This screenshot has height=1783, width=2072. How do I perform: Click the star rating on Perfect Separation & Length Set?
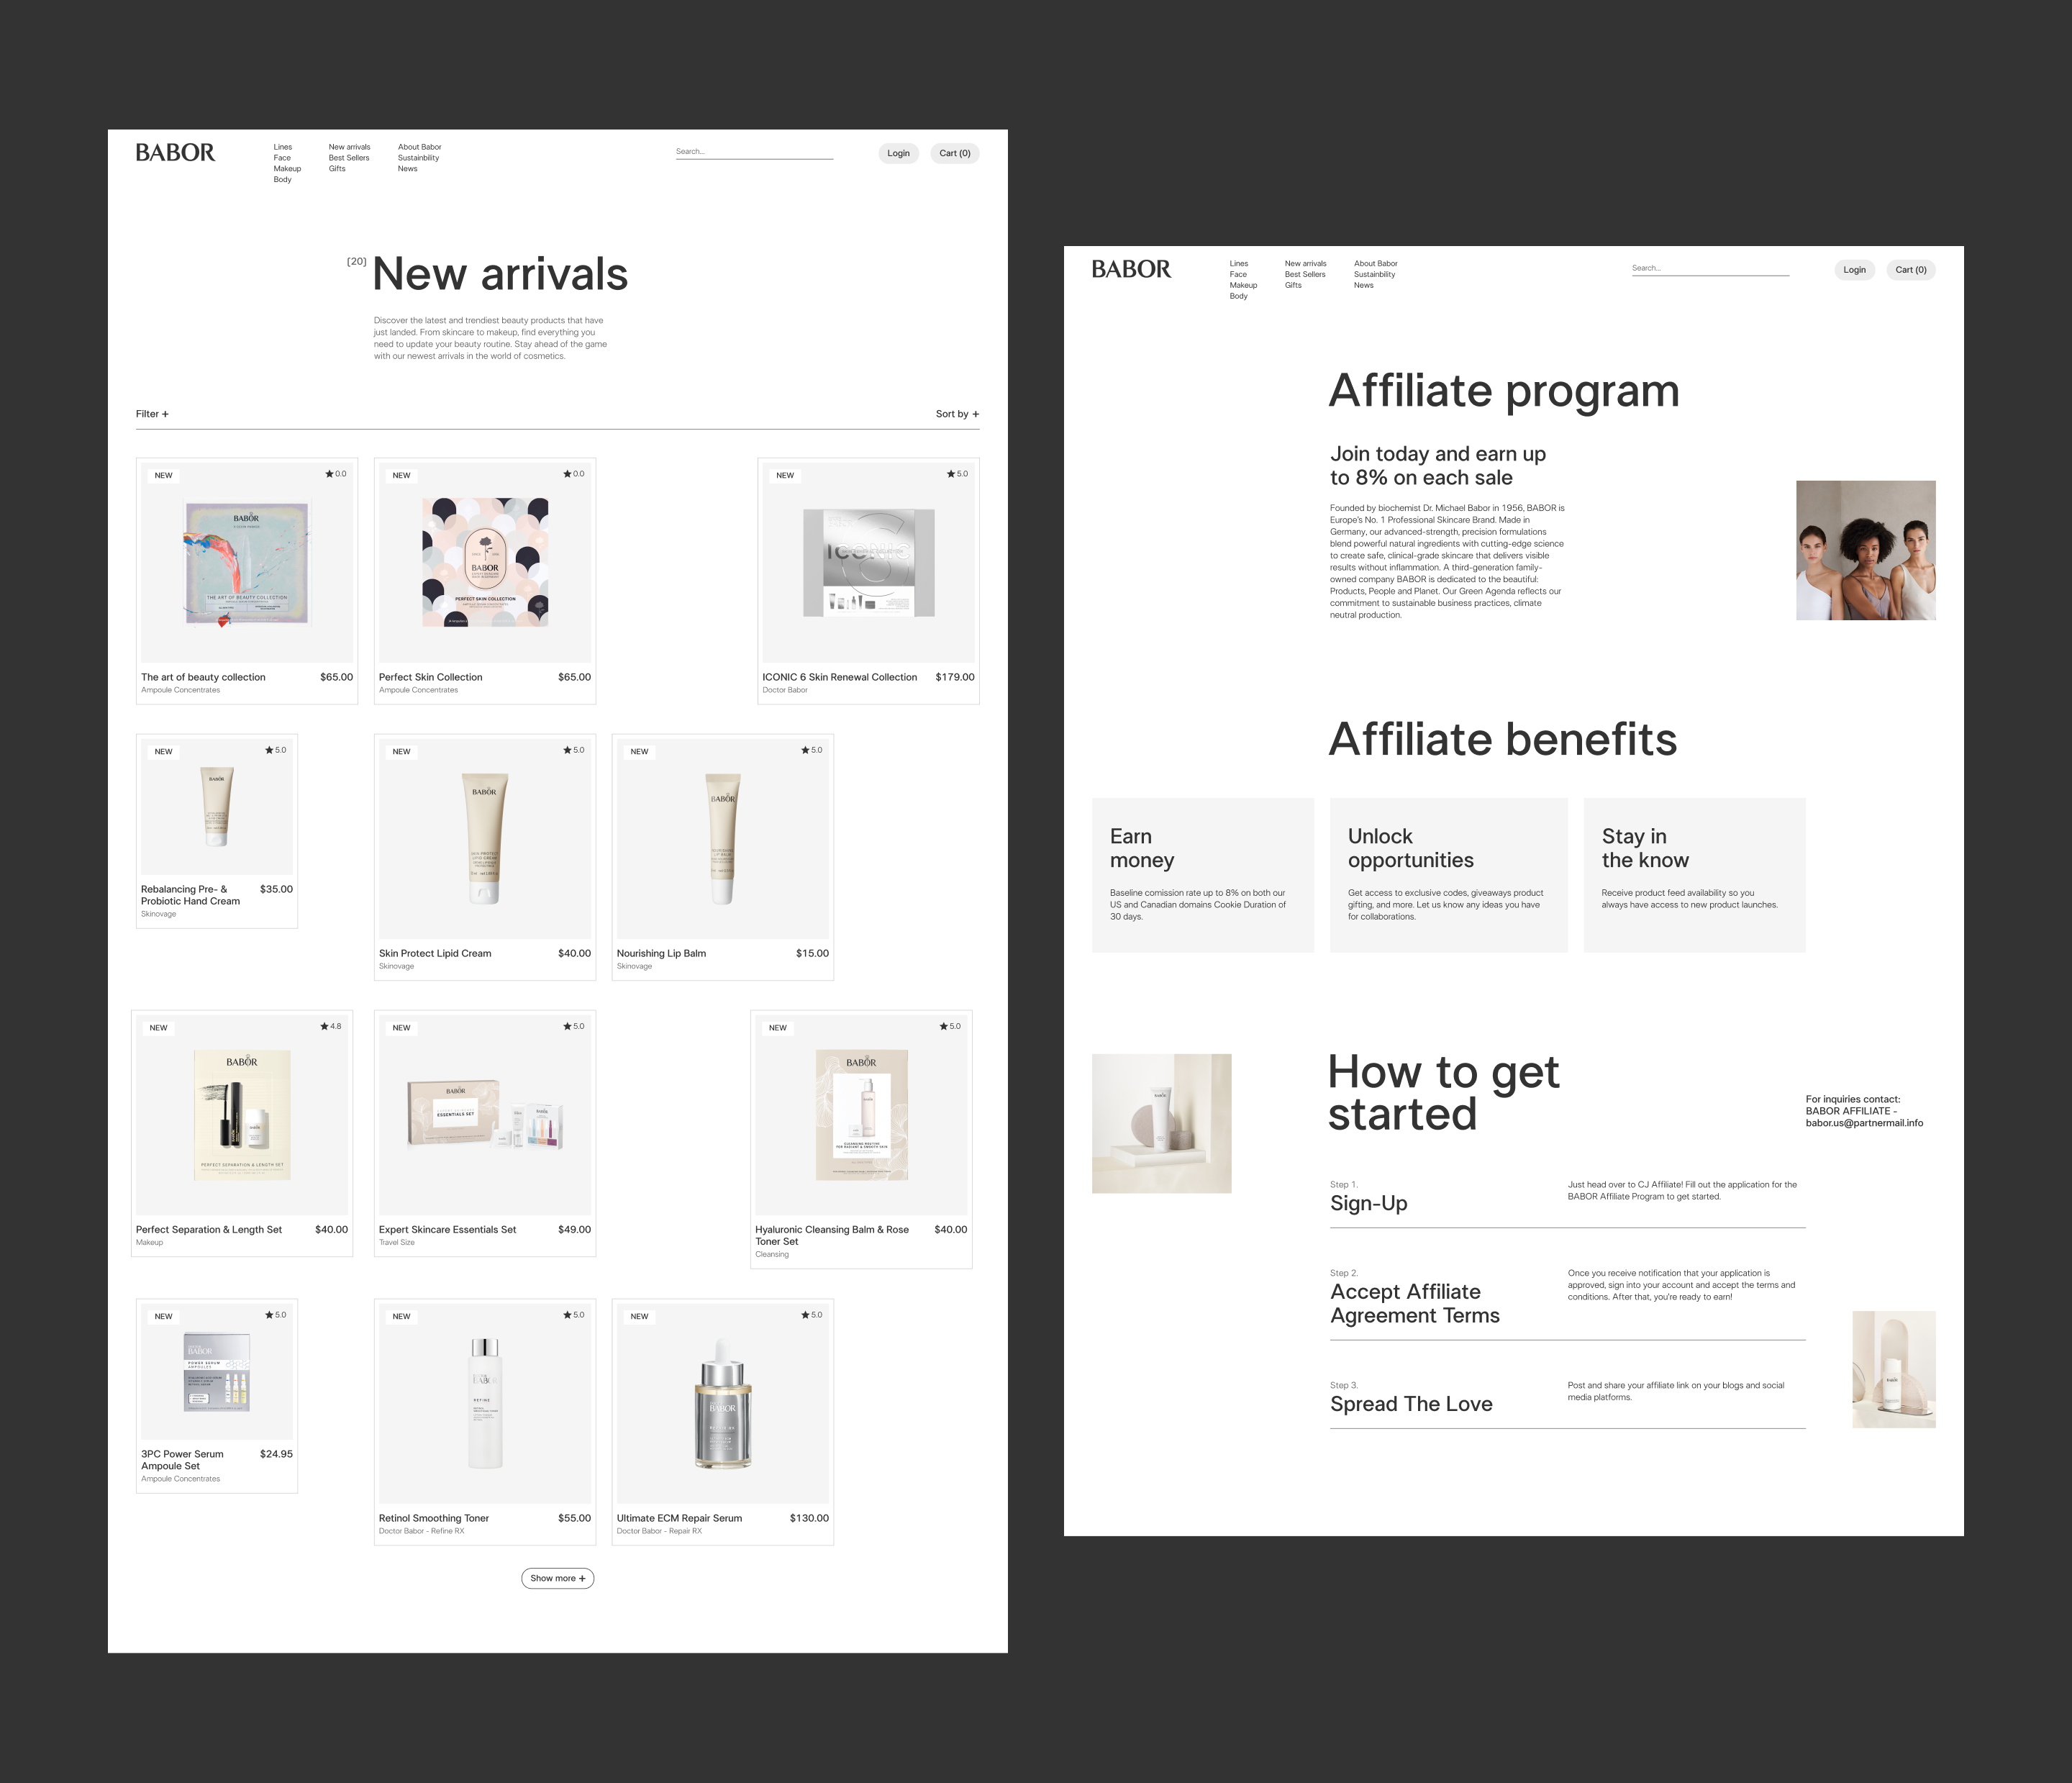point(331,1026)
